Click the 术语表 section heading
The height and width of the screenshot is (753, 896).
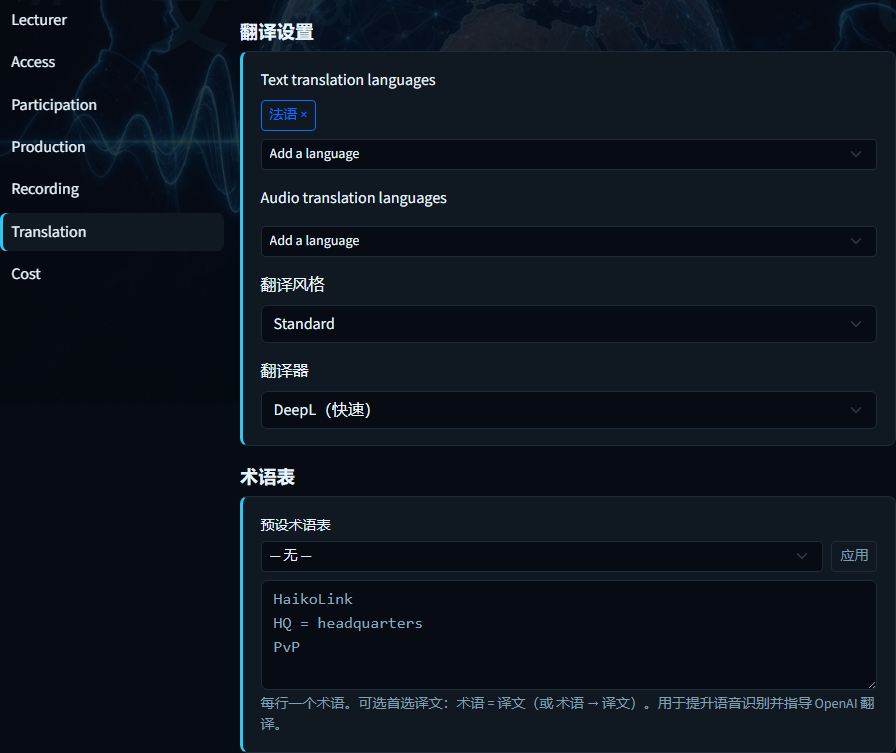pos(267,477)
